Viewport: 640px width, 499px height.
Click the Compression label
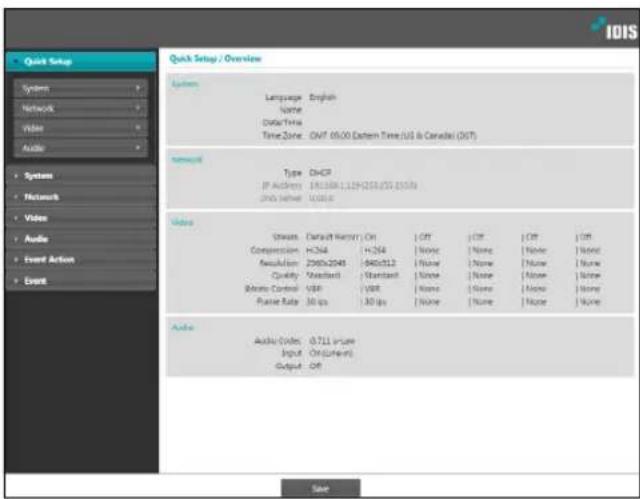pyautogui.click(x=274, y=250)
